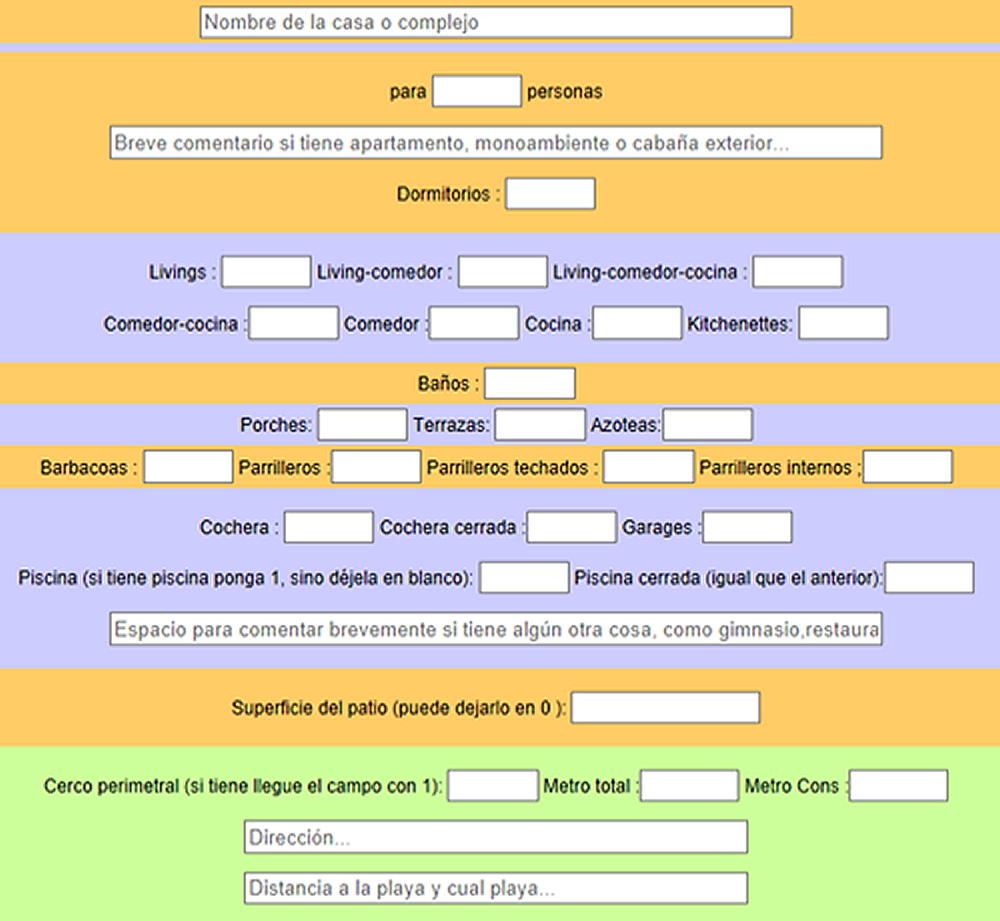Click the Breve comentario text field

click(x=496, y=142)
